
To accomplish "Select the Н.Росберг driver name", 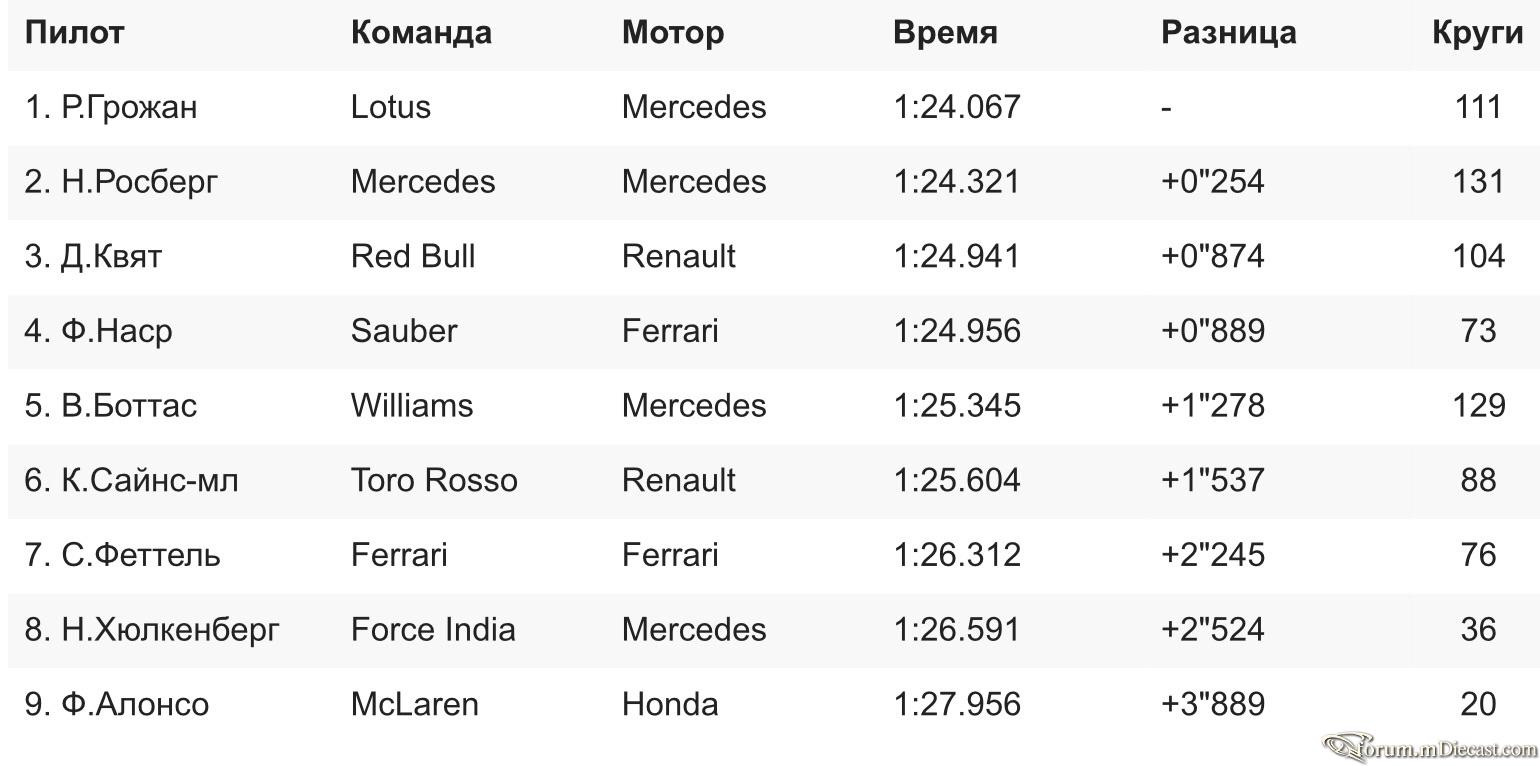I will pos(121,182).
